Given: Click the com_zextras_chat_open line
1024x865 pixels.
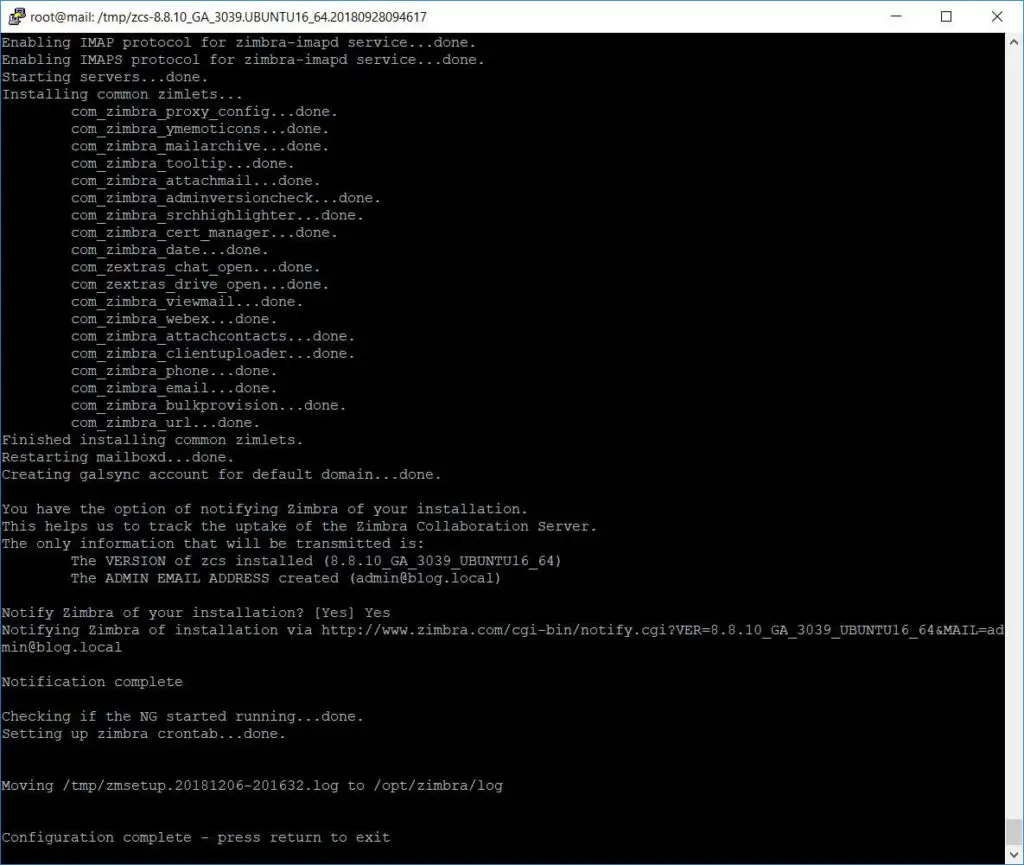Looking at the screenshot, I should 196,268.
